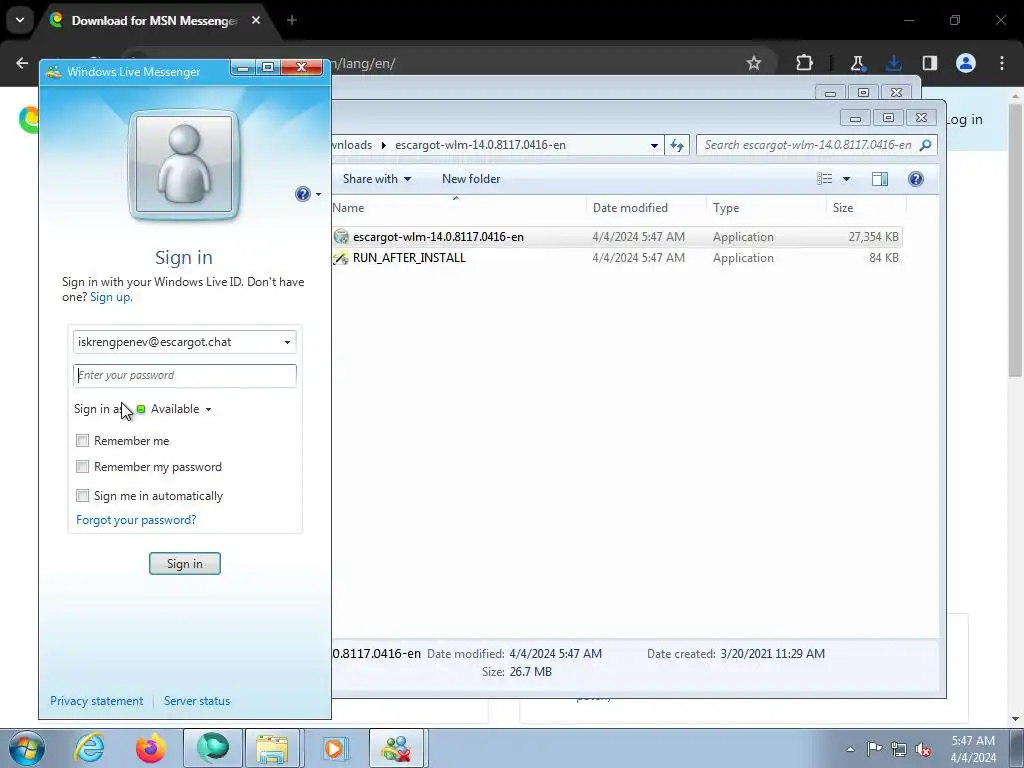
Task: Click the search magnifier icon in Explorer
Action: click(925, 145)
